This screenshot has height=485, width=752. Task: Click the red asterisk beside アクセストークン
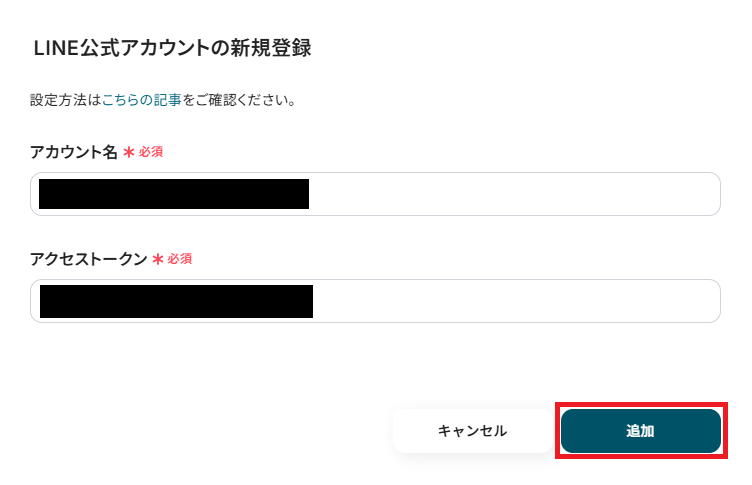point(158,259)
